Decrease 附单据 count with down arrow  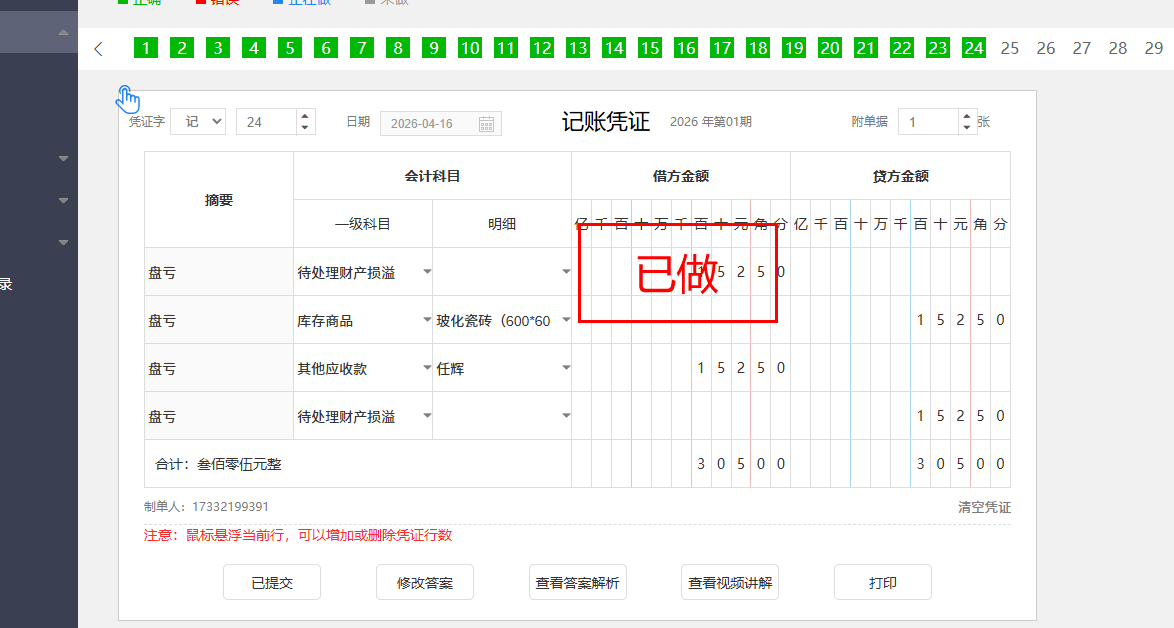tap(966, 128)
